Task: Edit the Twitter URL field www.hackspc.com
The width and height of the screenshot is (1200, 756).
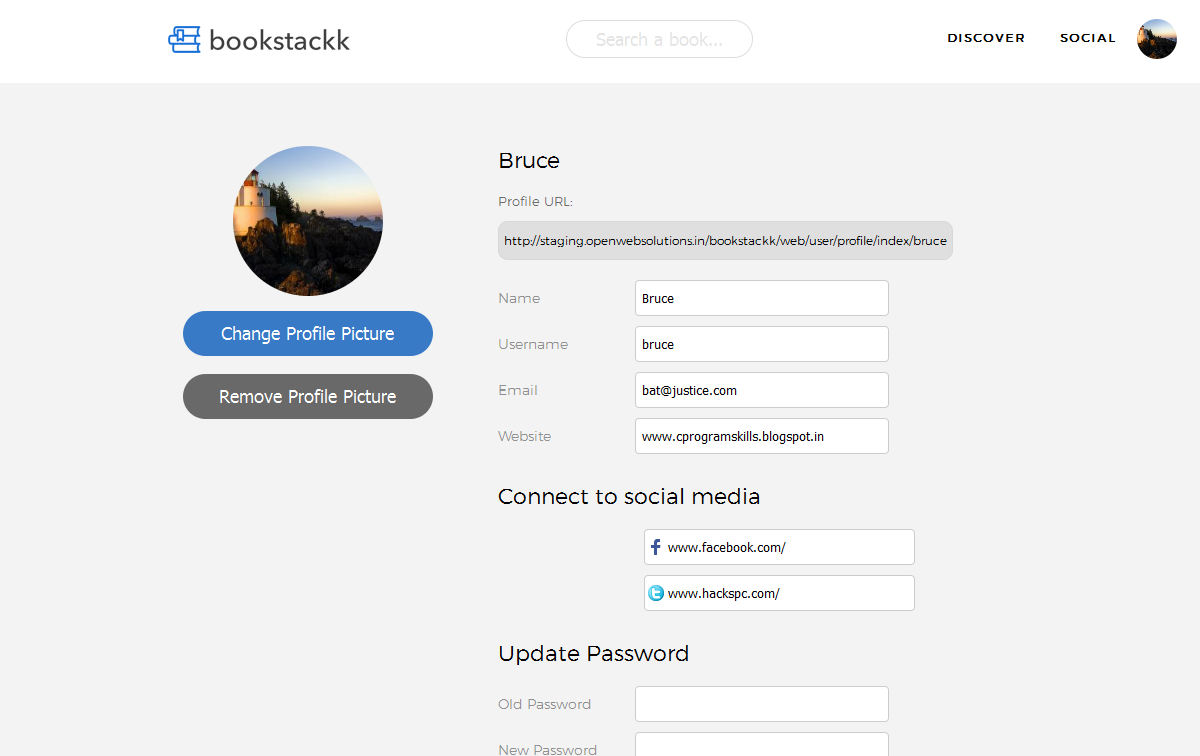Action: [788, 593]
